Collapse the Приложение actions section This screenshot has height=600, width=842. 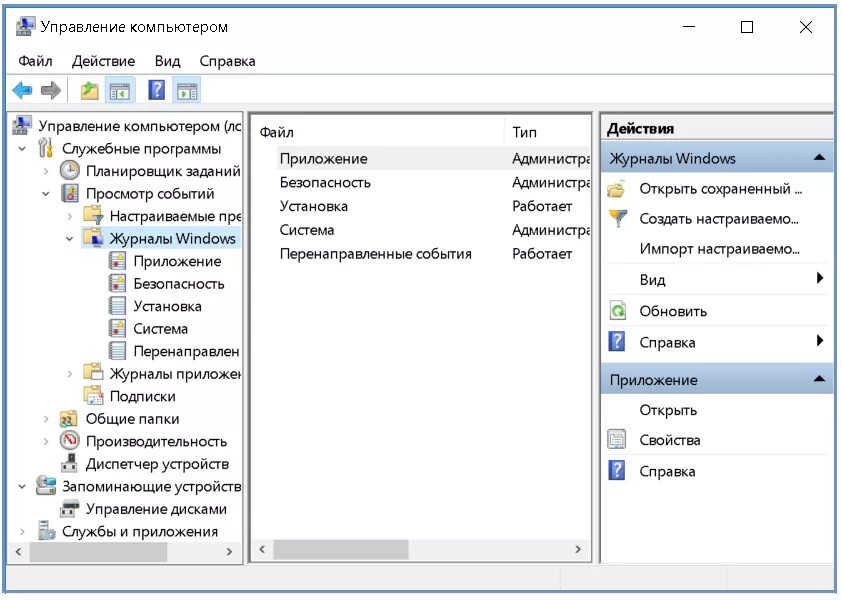819,379
